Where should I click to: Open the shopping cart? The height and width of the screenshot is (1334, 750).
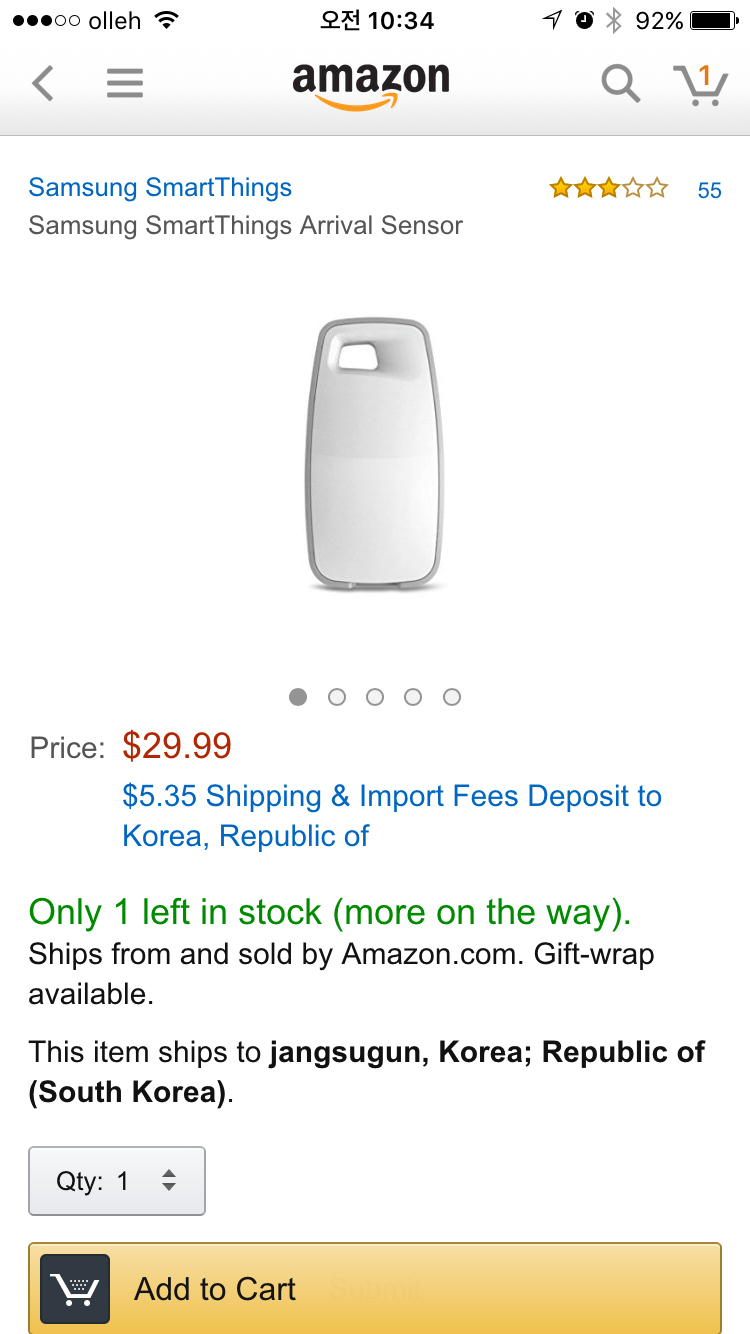(700, 84)
